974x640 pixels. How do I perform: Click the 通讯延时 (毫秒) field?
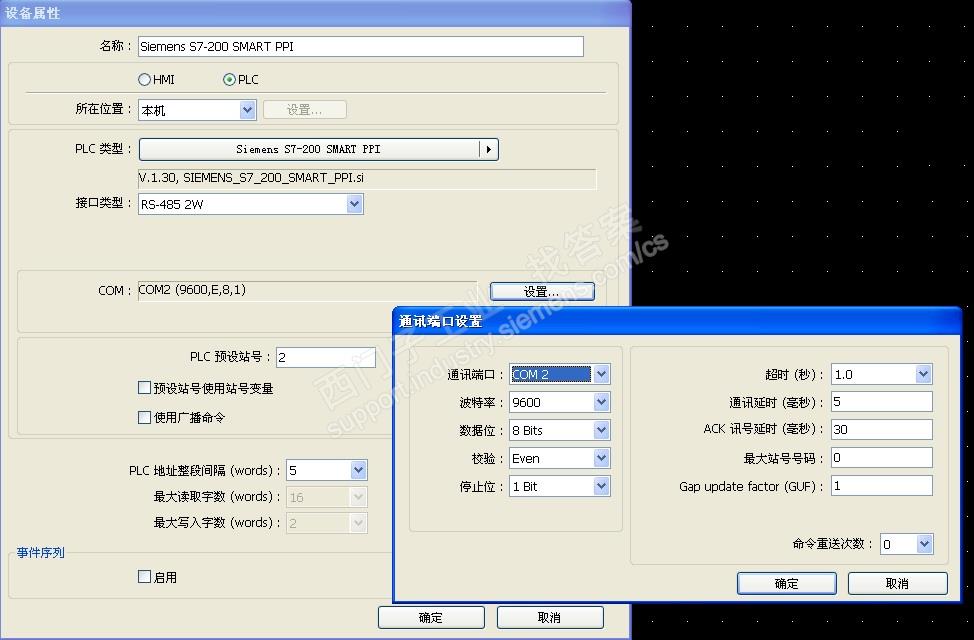881,402
